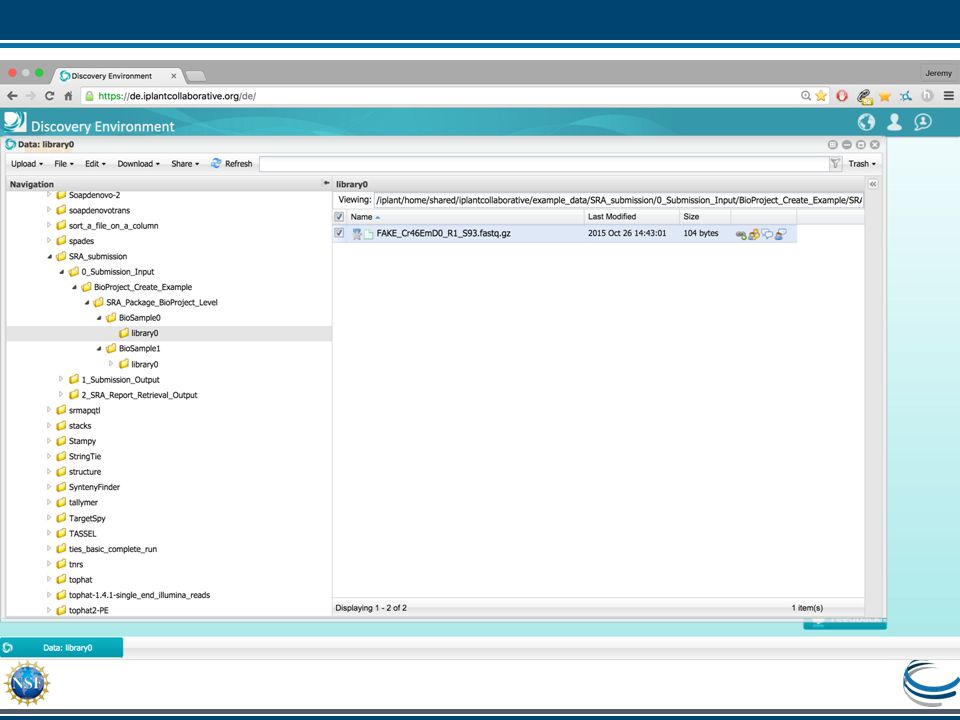Select the ties_basic_complete_run folder
Viewport: 960px width, 720px height.
point(113,549)
